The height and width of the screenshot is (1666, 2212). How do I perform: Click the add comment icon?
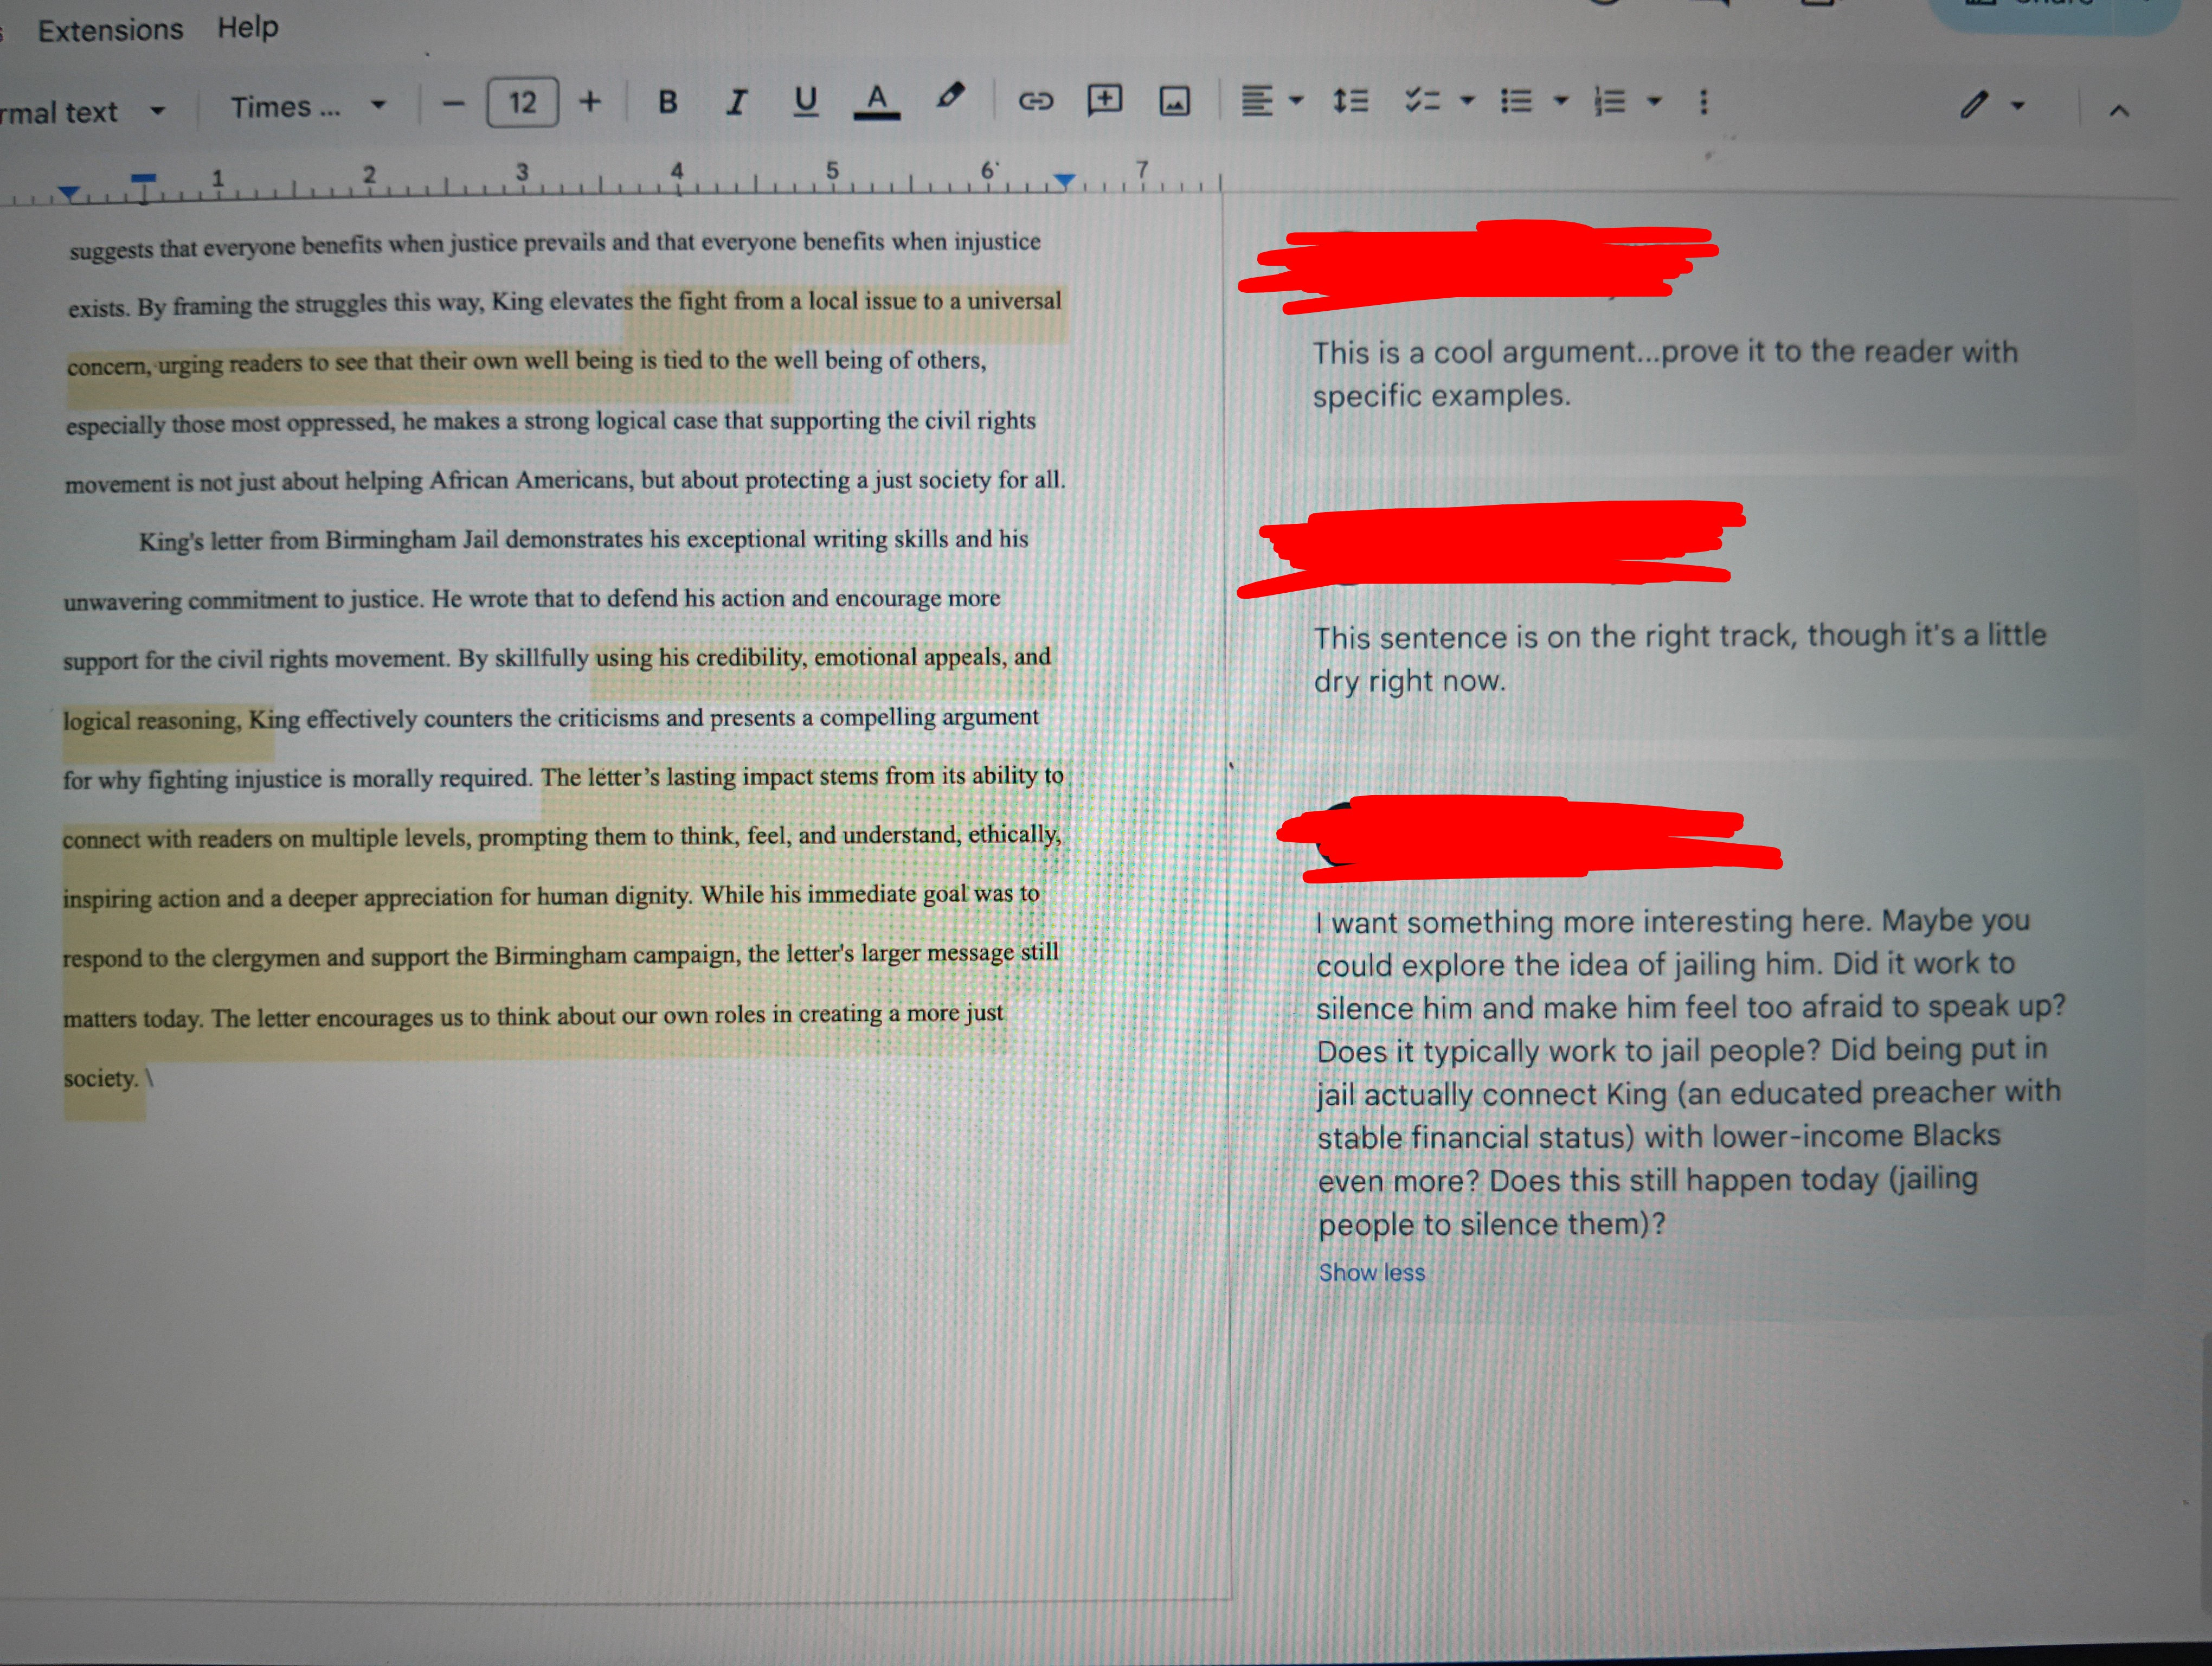[1104, 100]
